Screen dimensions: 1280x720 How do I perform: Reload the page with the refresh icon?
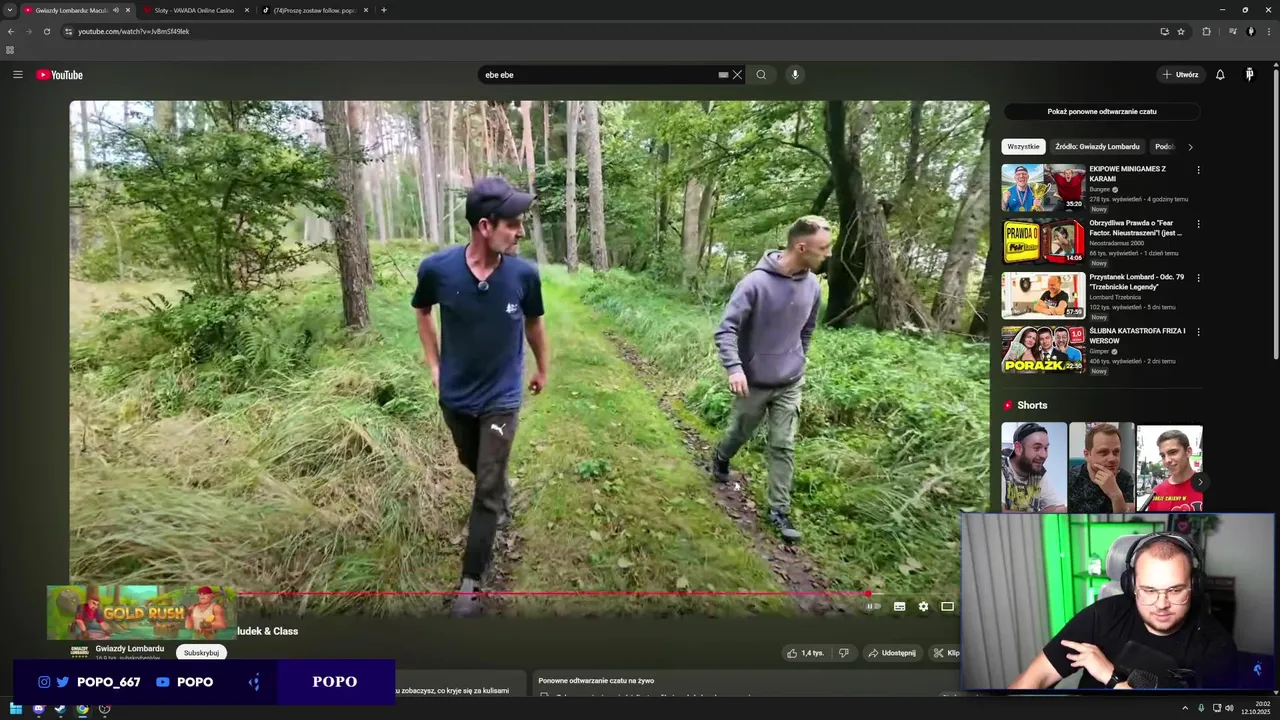pos(46,31)
